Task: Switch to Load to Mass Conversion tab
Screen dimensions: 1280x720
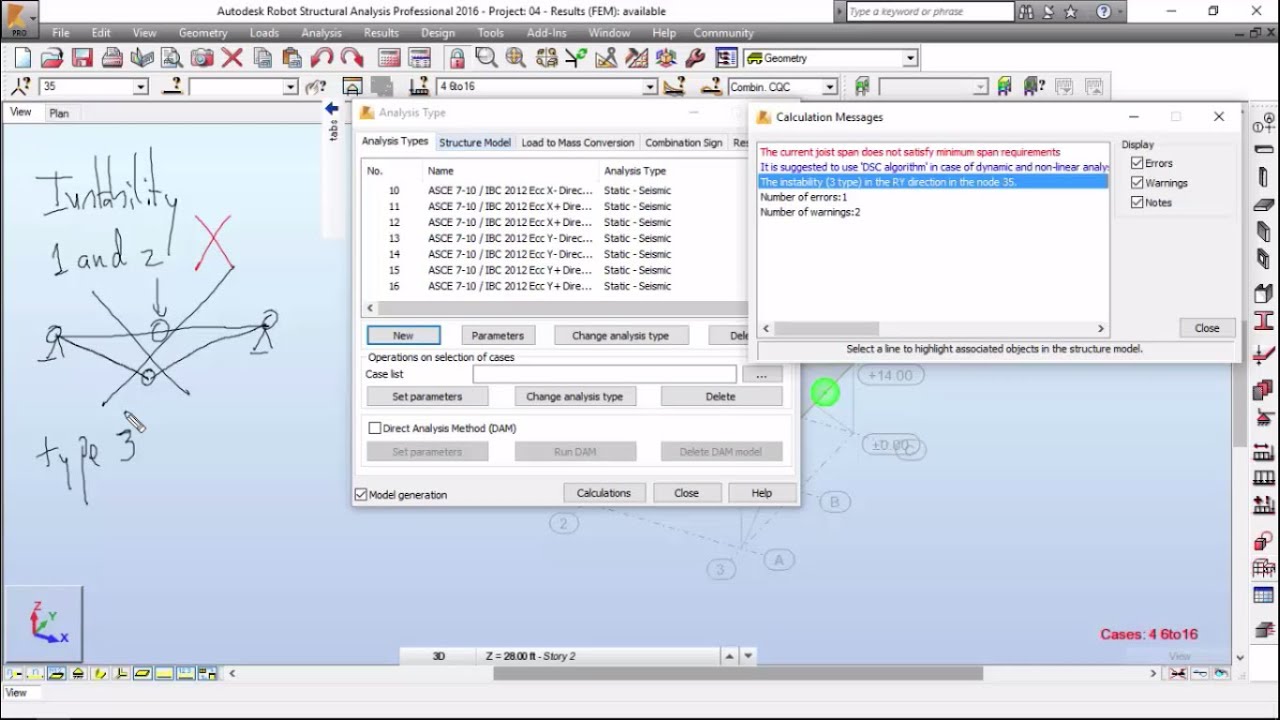Action: click(577, 143)
